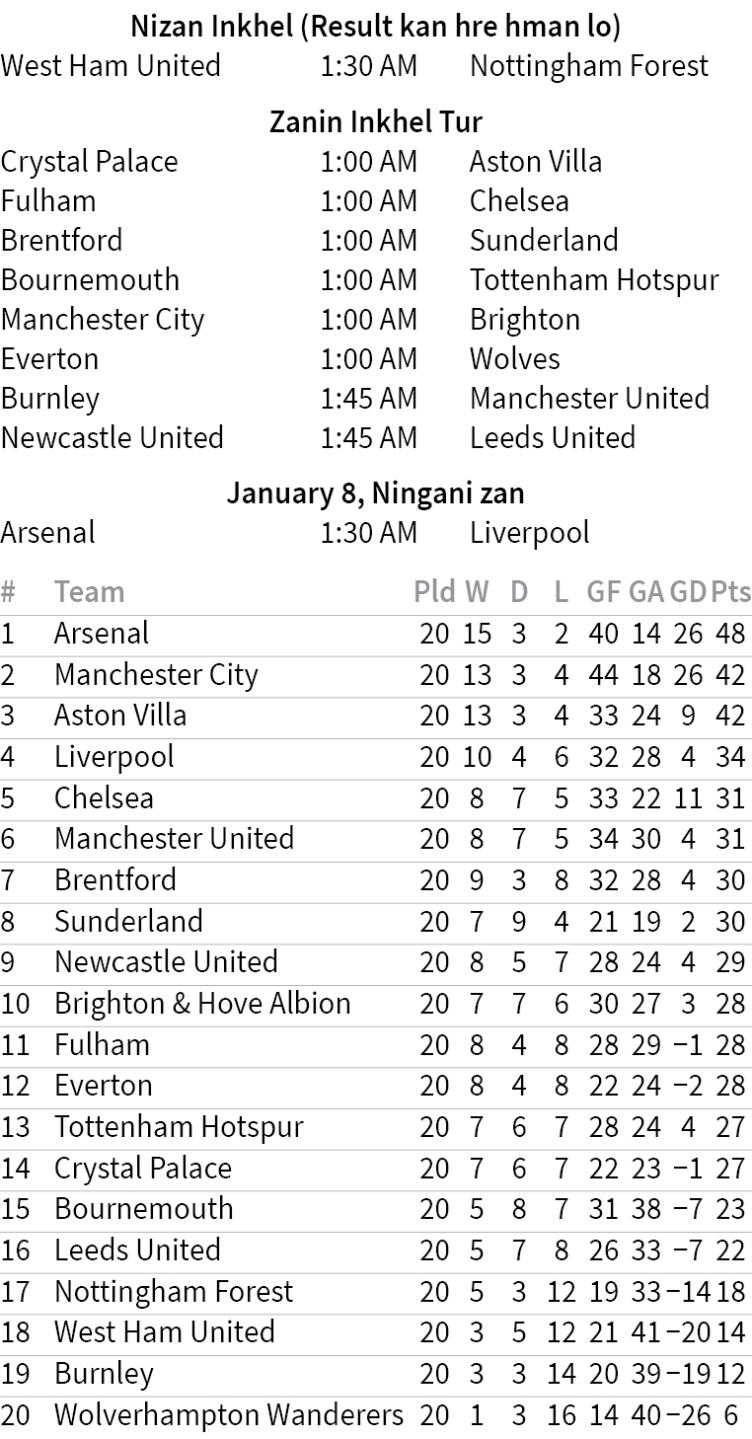
Task: Select the GD column header
Action: 688,592
